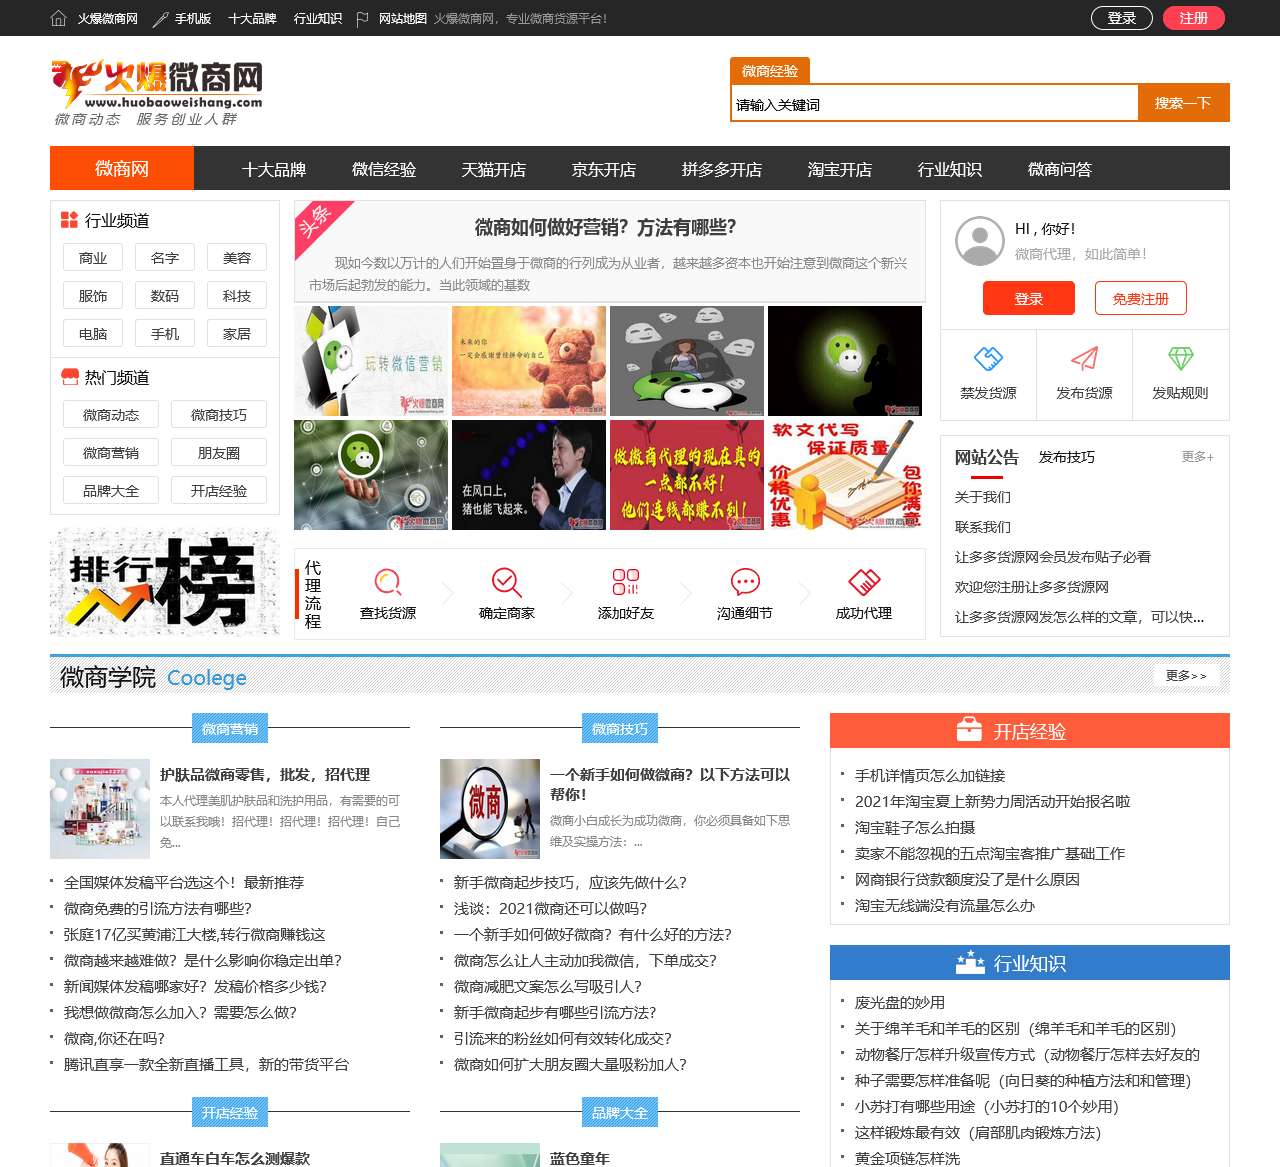Click the 成功代理 handshake icon
The width and height of the screenshot is (1280, 1167).
point(862,581)
